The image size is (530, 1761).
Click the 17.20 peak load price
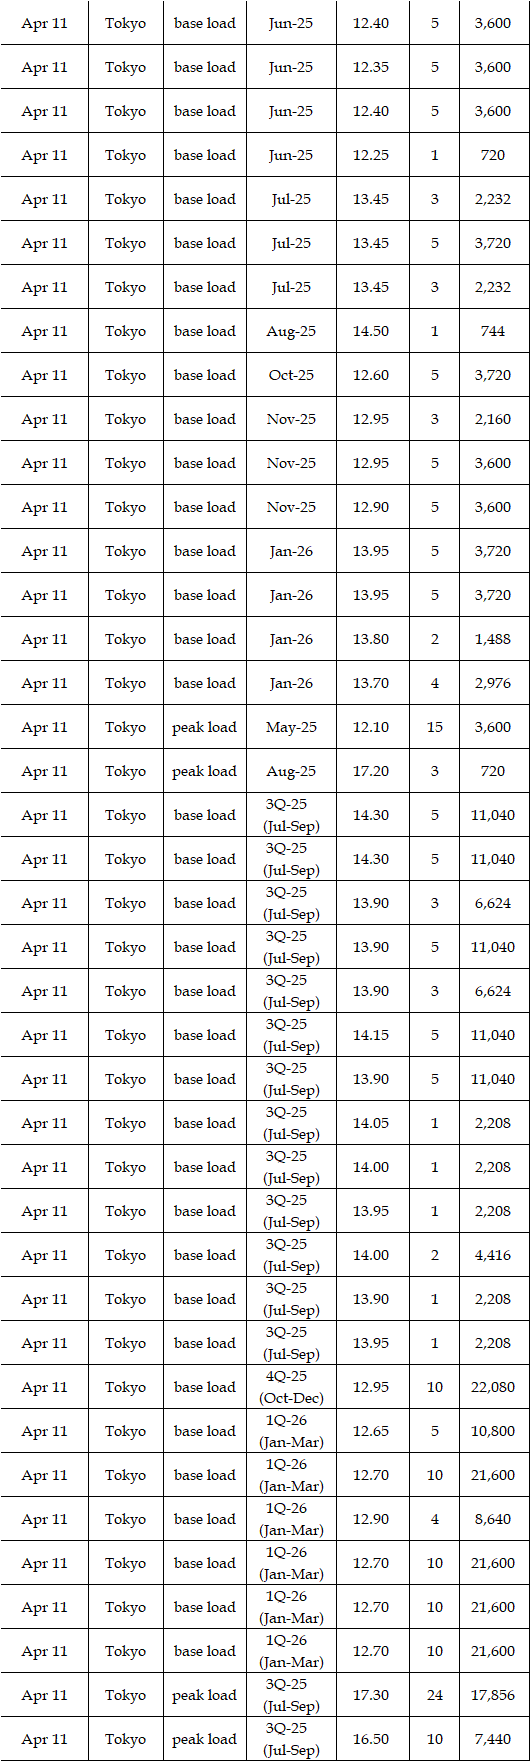[370, 771]
